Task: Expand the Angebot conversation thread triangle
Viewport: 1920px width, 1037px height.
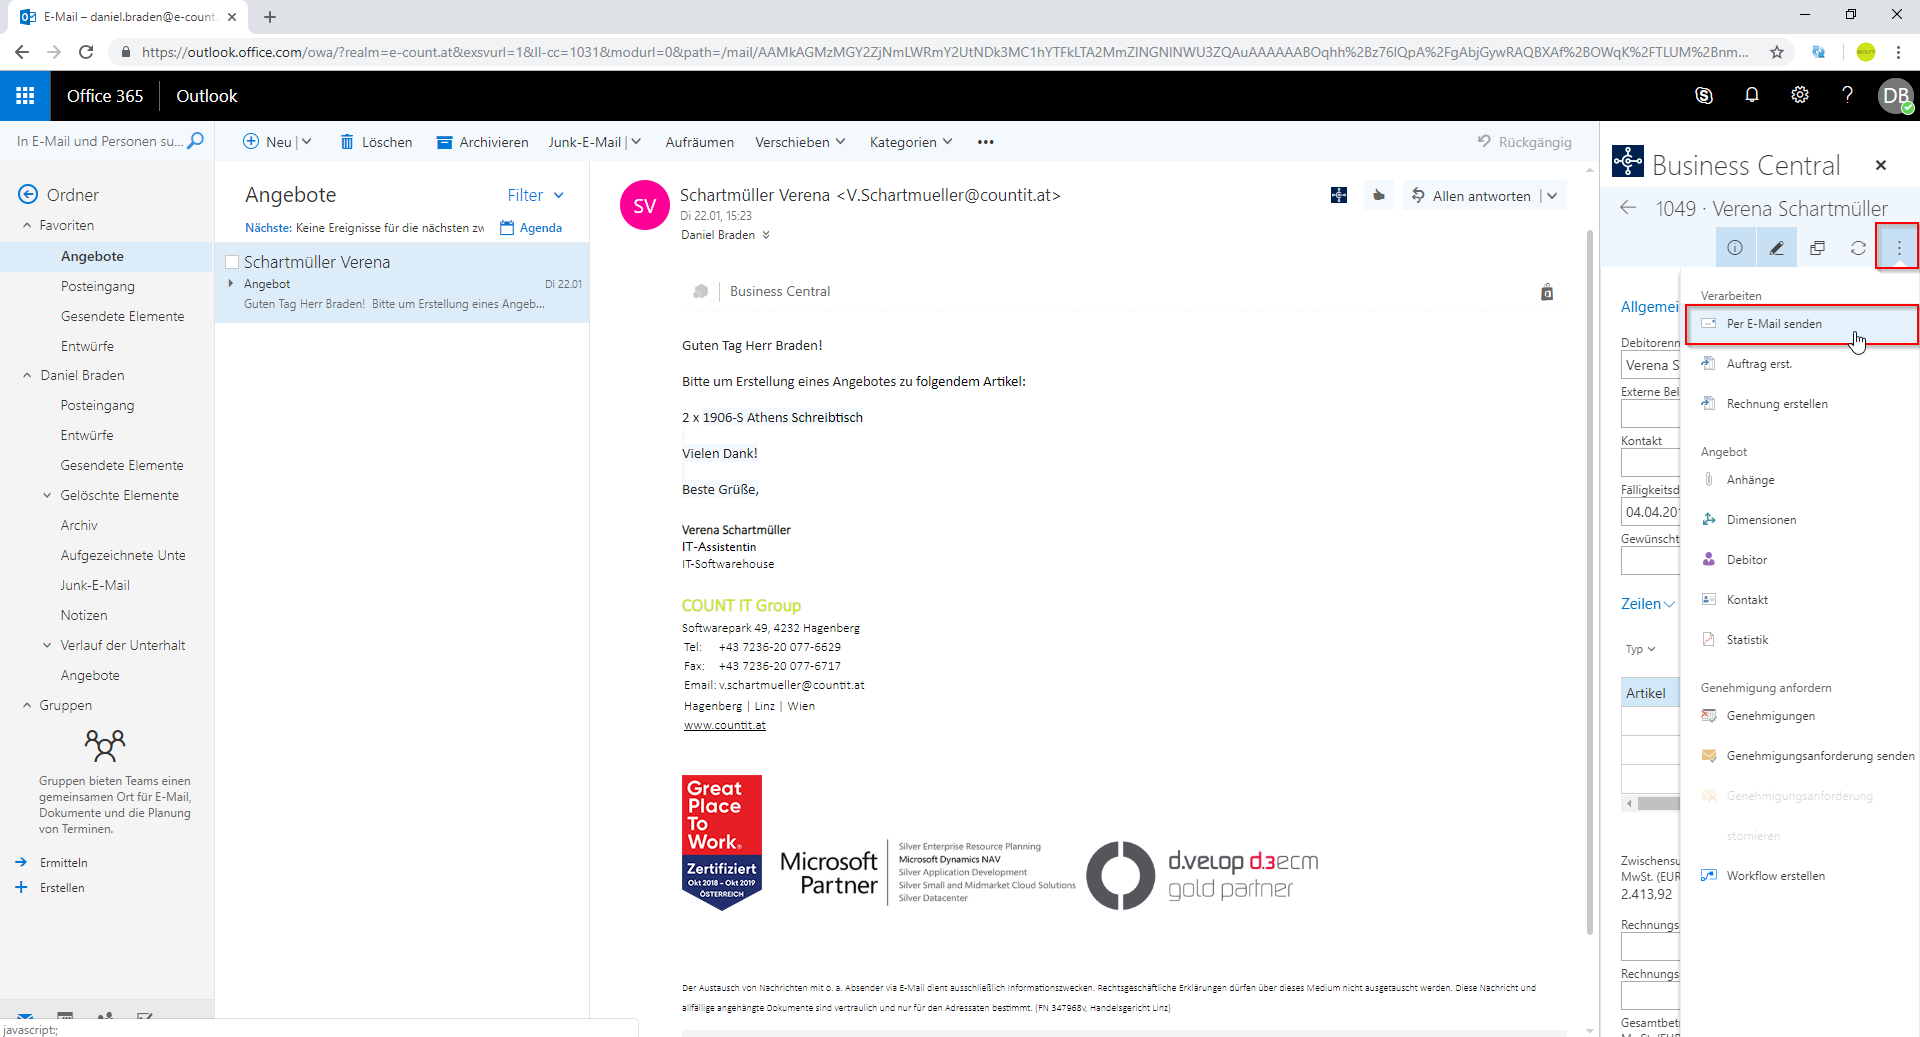Action: [231, 284]
